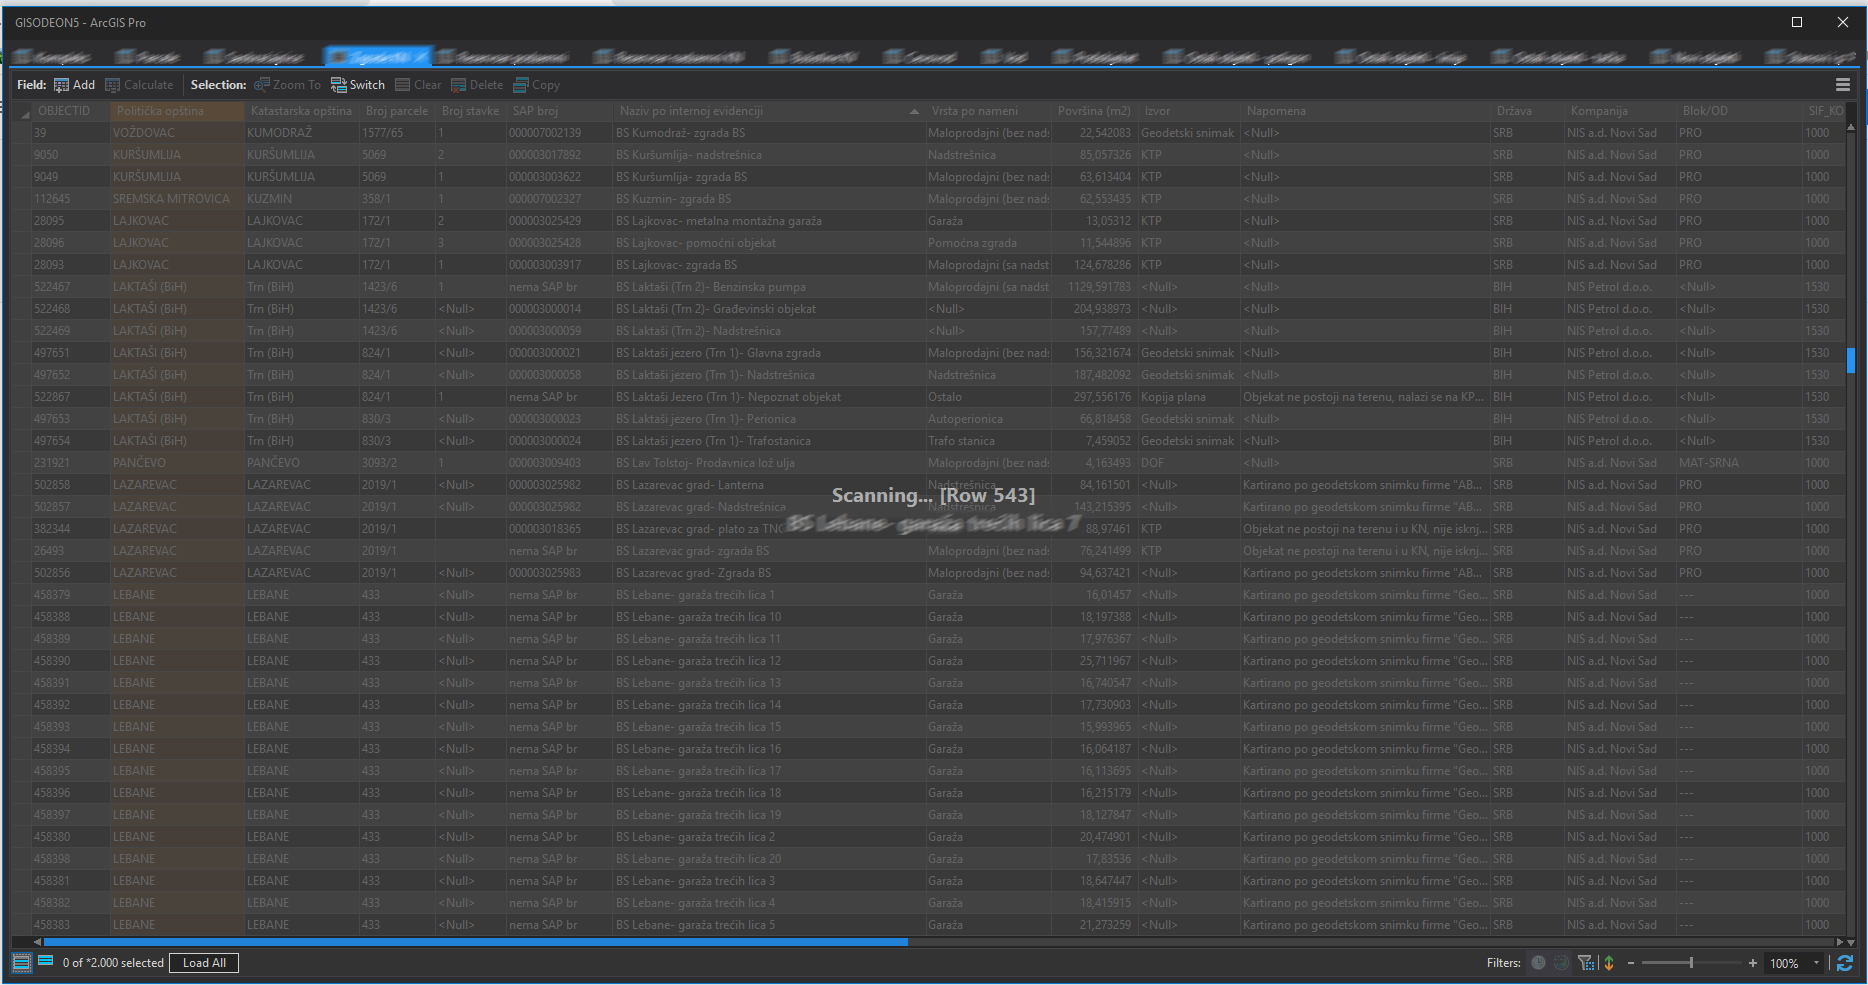Open the 100% zoom level dropdown
This screenshot has width=1868, height=985.
[x=1816, y=963]
